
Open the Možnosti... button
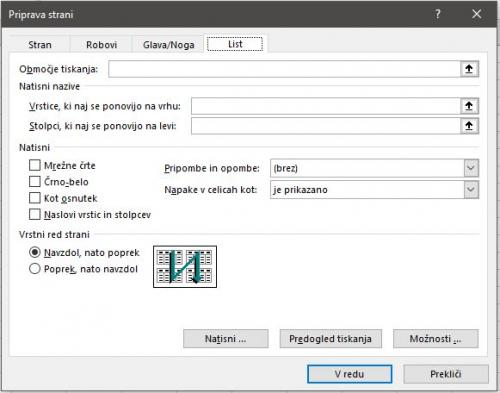tap(436, 339)
